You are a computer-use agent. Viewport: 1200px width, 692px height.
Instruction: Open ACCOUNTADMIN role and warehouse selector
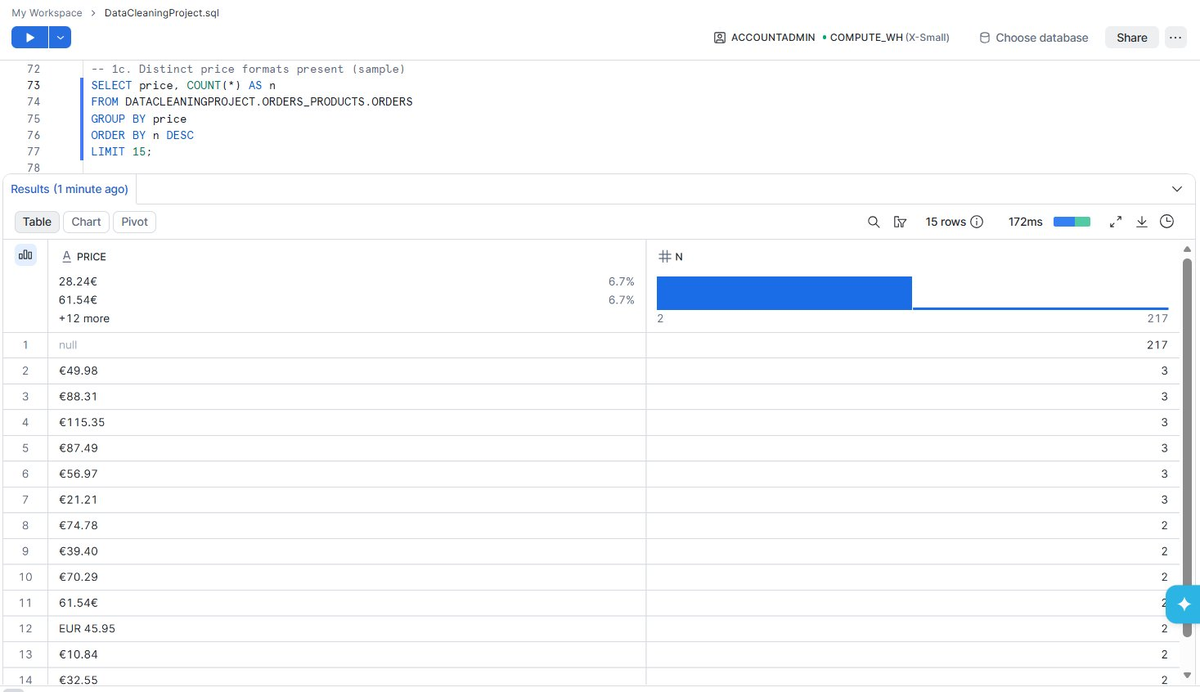832,37
